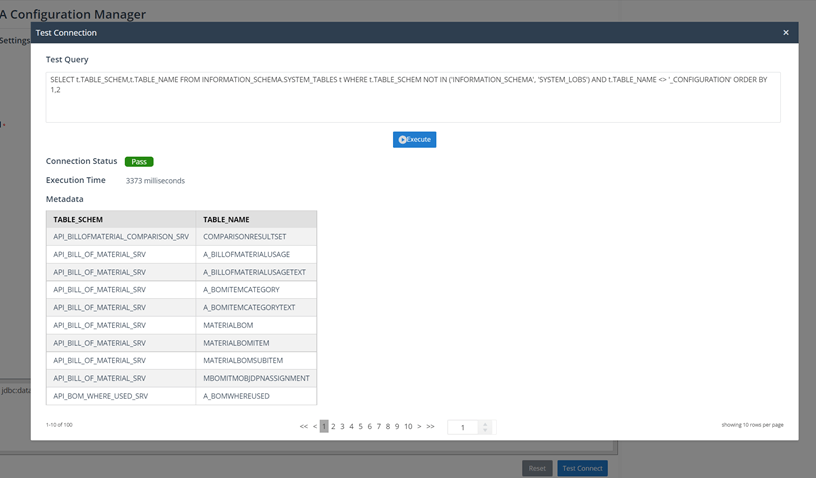Screen dimensions: 816x478
Task: Click the Metadata section label
Action: click(65, 199)
